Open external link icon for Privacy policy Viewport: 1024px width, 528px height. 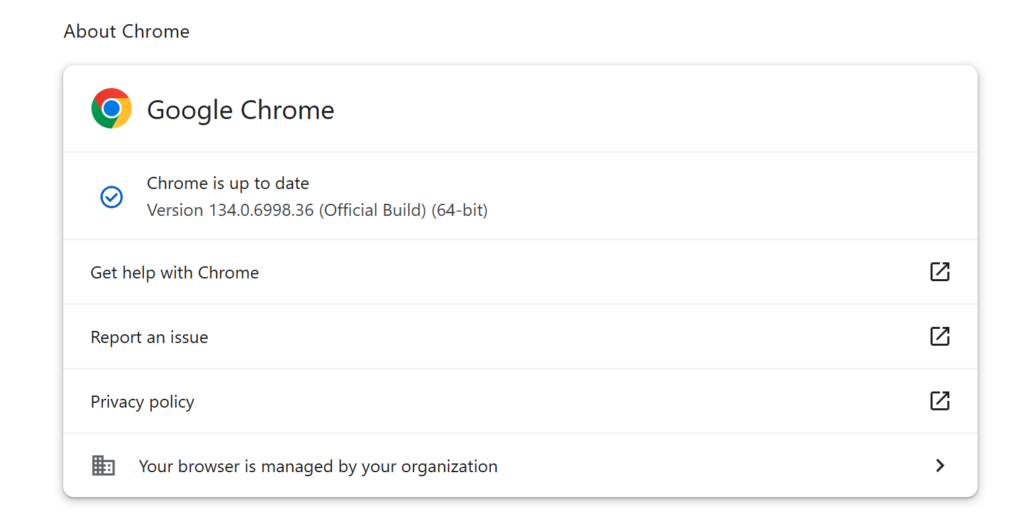click(940, 401)
